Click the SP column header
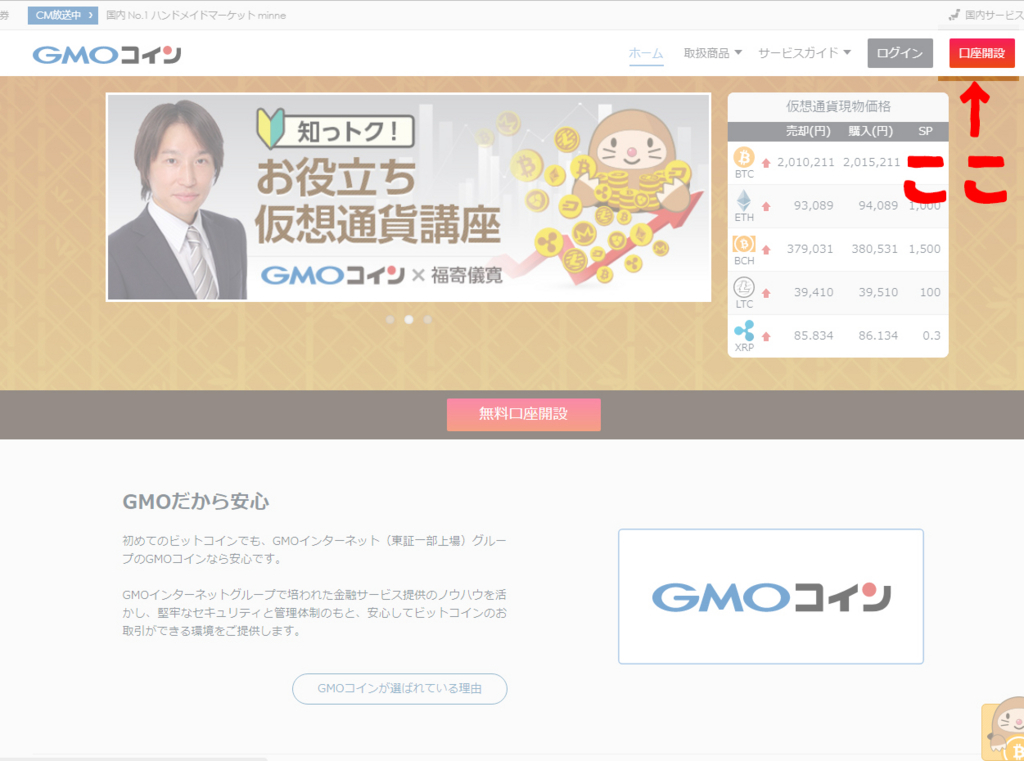Viewport: 1024px width, 761px height. (925, 131)
